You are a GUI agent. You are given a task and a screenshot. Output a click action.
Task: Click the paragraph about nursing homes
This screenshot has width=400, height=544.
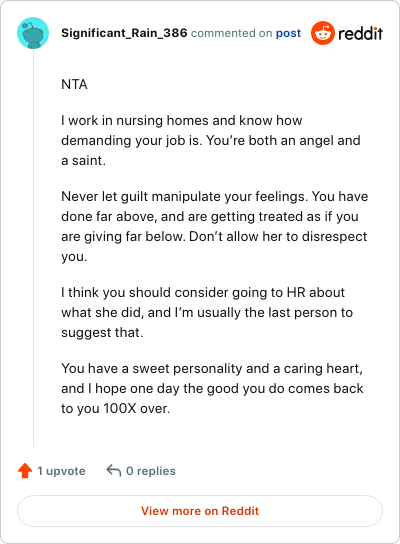[211, 141]
